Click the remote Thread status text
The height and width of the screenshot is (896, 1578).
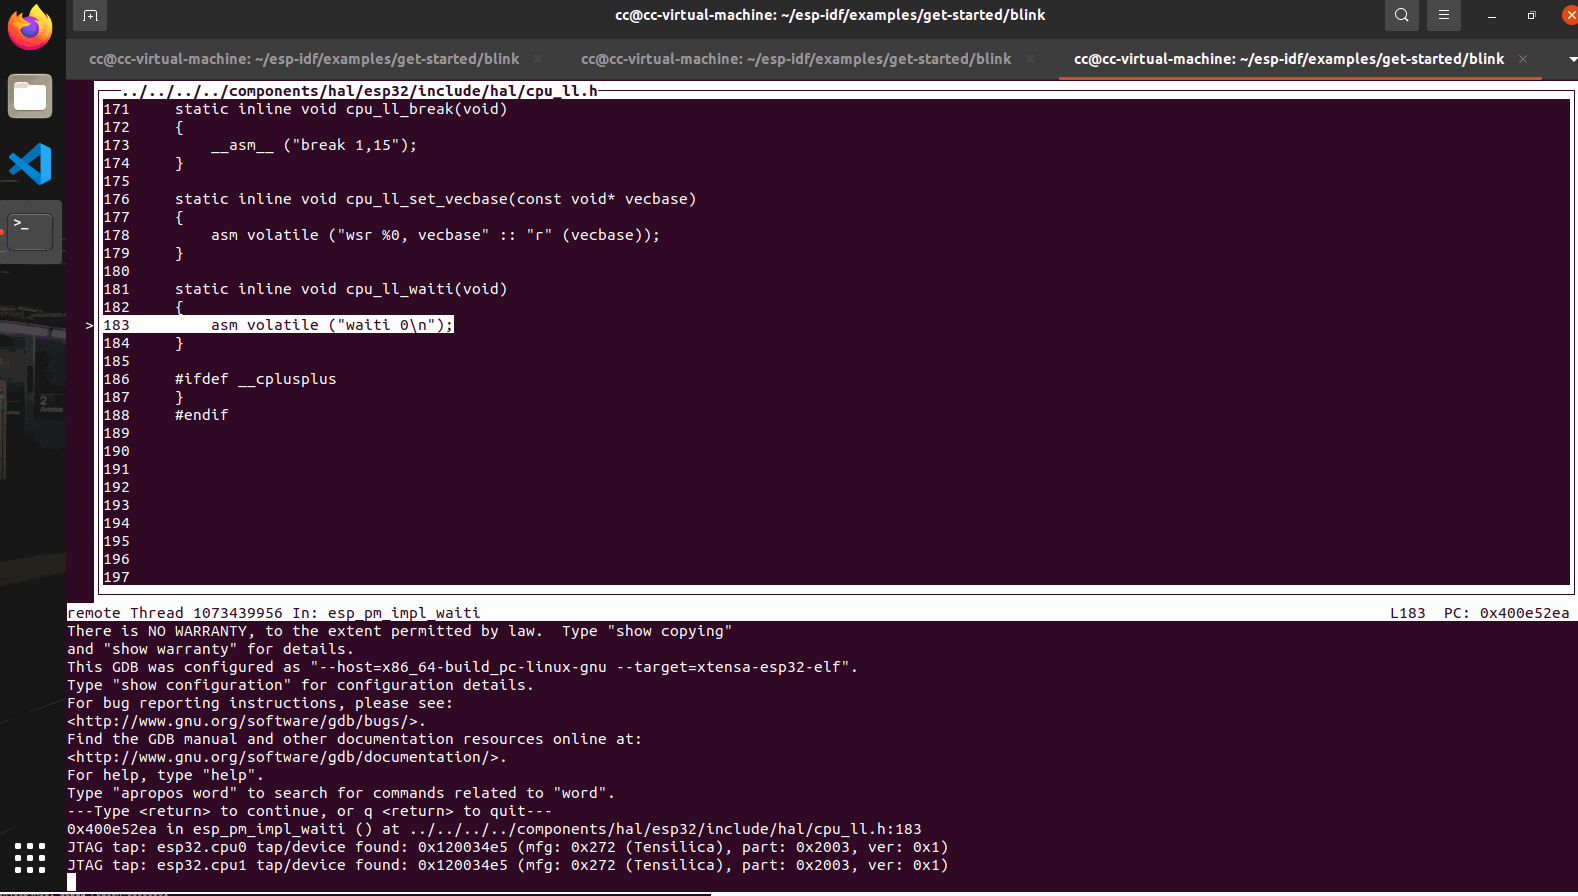click(273, 613)
